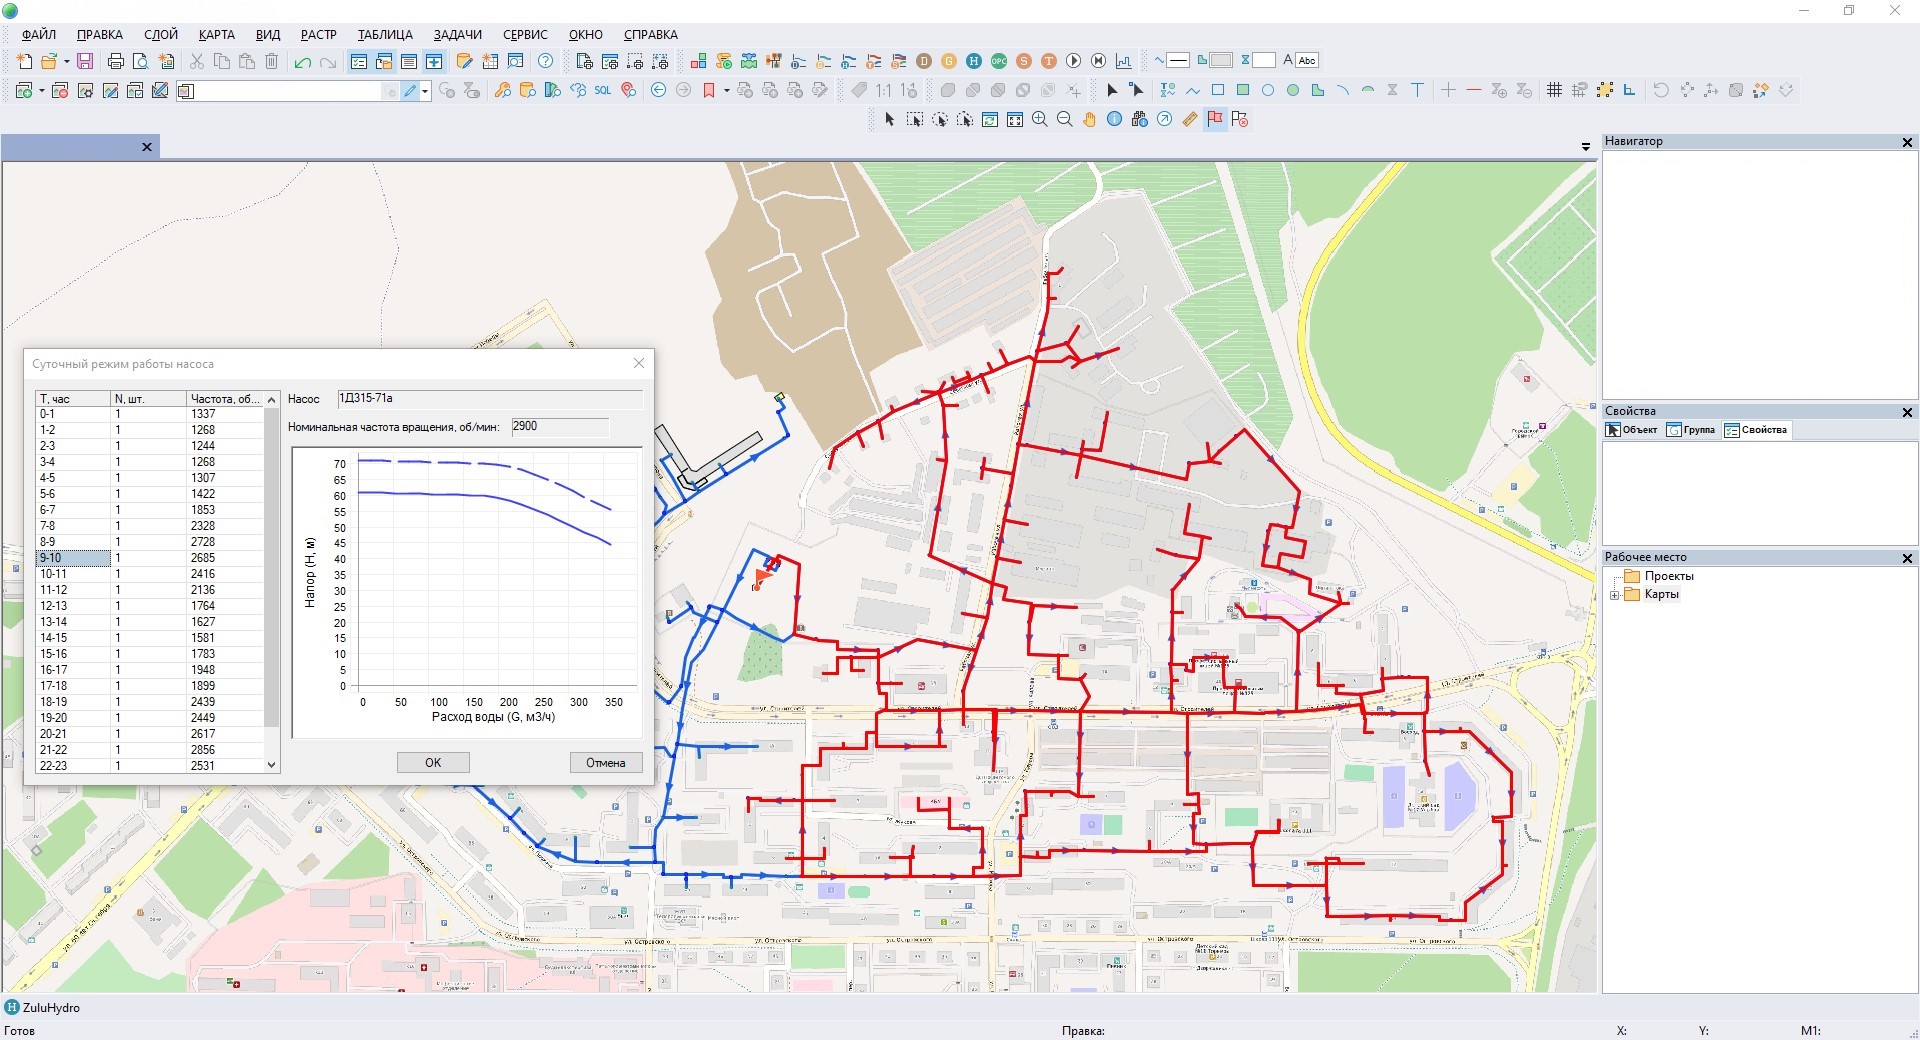The height and width of the screenshot is (1040, 1920).
Task: Click the Save floppy disk icon
Action: [85, 61]
